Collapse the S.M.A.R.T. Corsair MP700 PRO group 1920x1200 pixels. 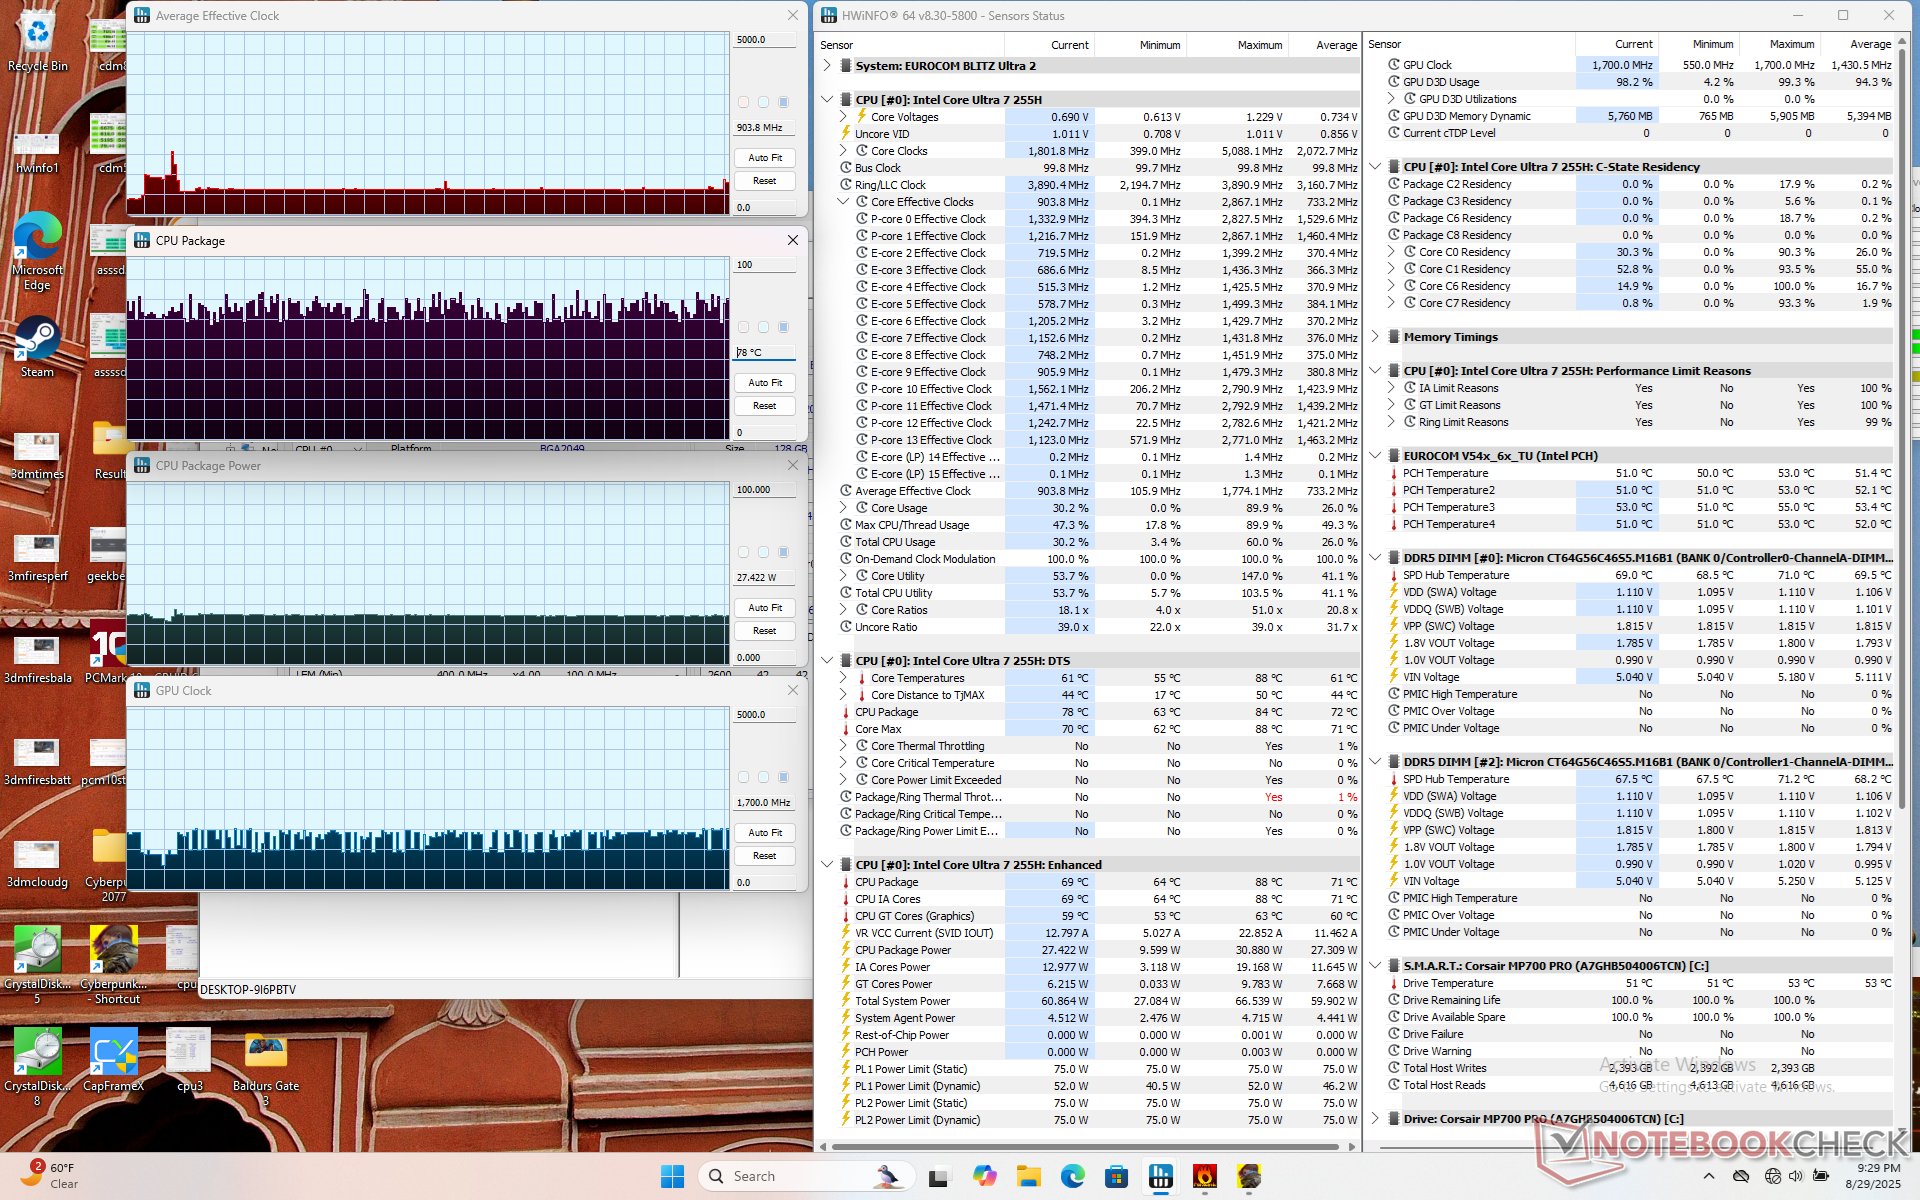[x=1375, y=966]
